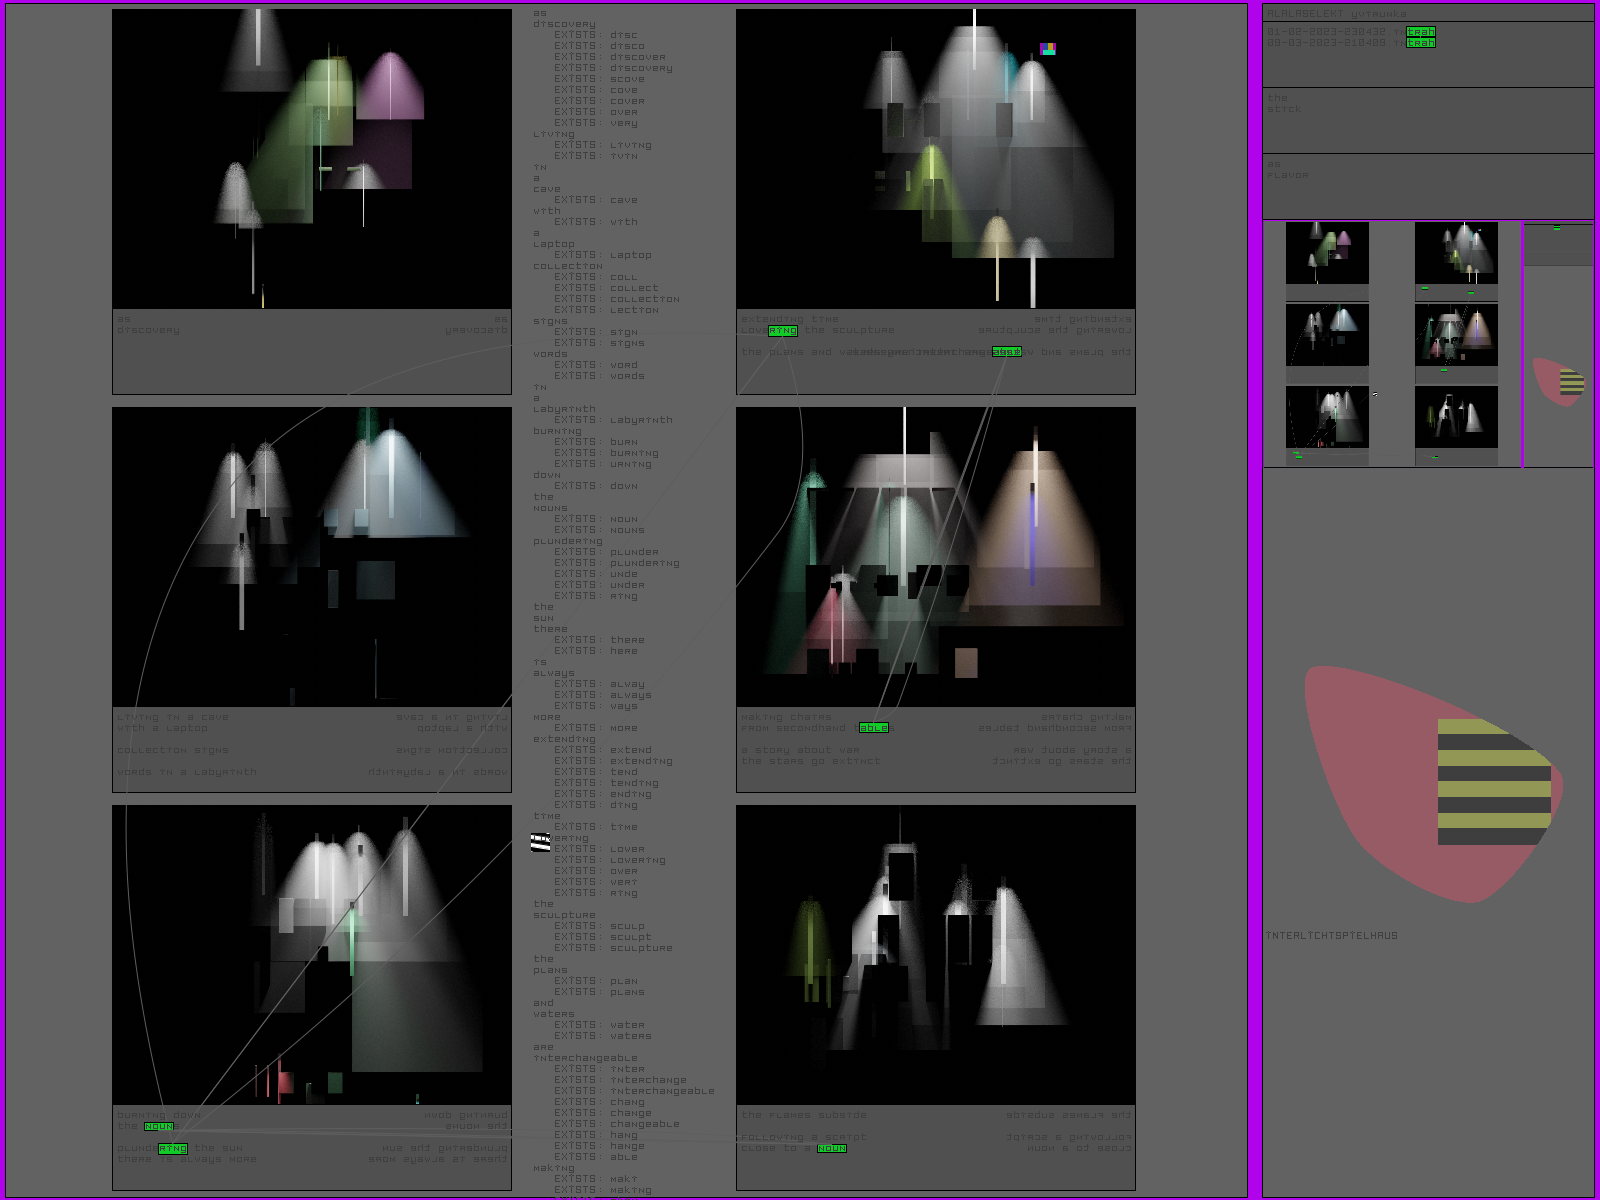Toggle green 'trah' tag on 01-02-2023-230432 entry

click(x=1420, y=32)
